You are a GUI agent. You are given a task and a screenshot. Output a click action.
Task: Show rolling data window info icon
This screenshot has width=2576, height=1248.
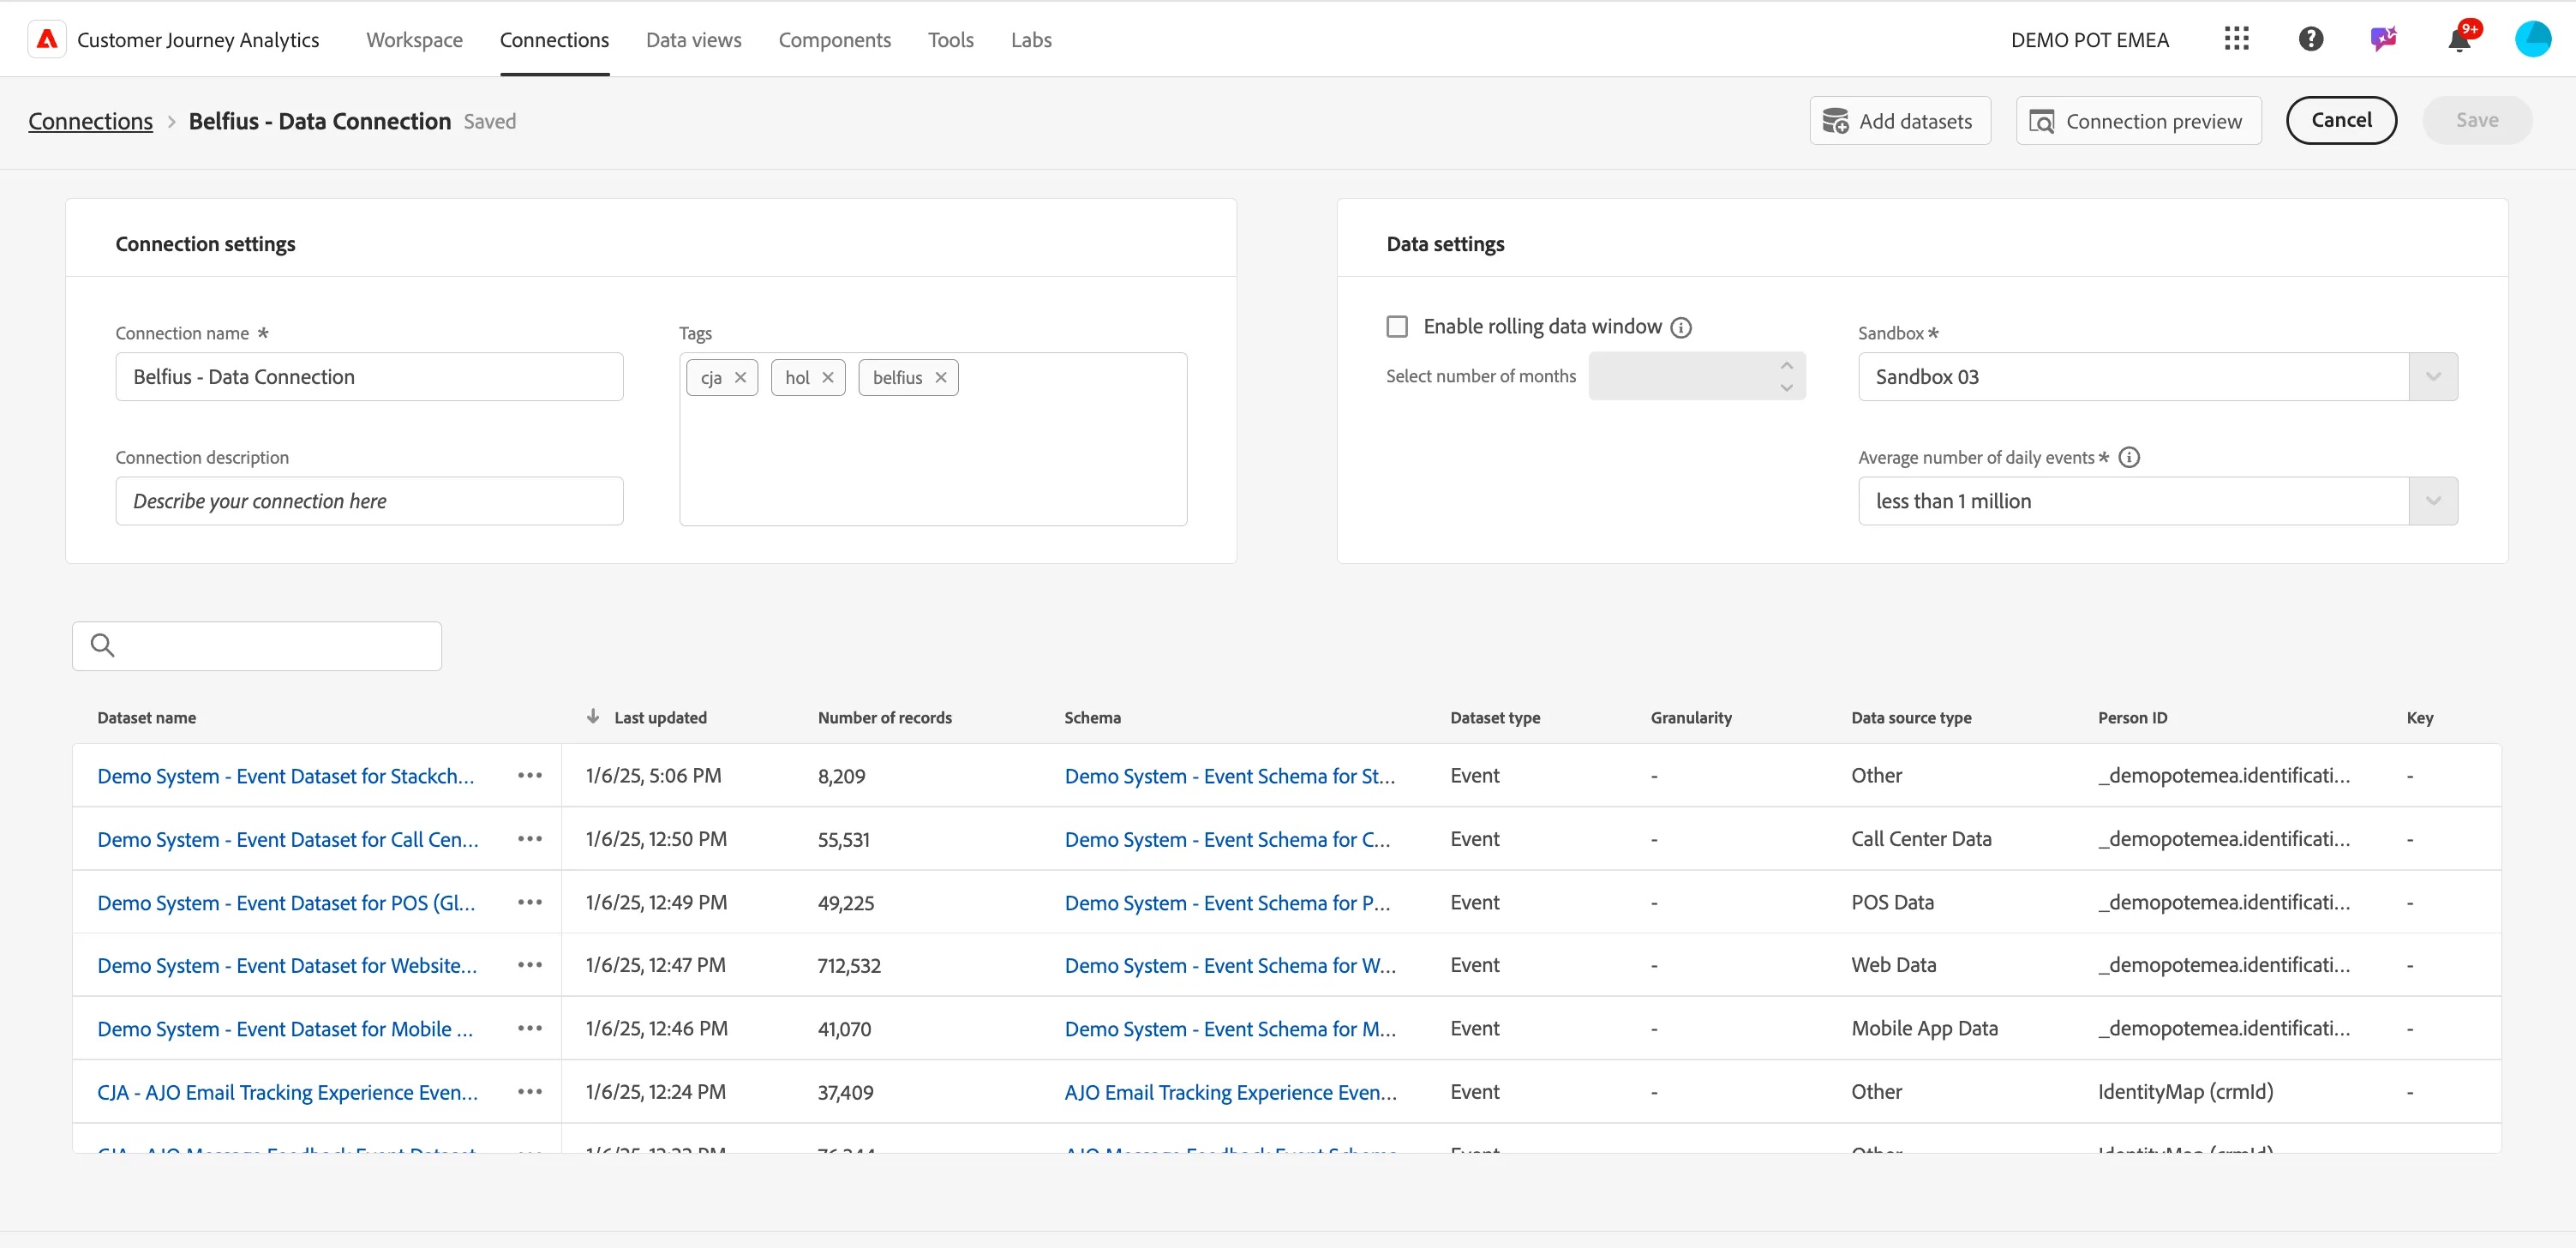1681,327
